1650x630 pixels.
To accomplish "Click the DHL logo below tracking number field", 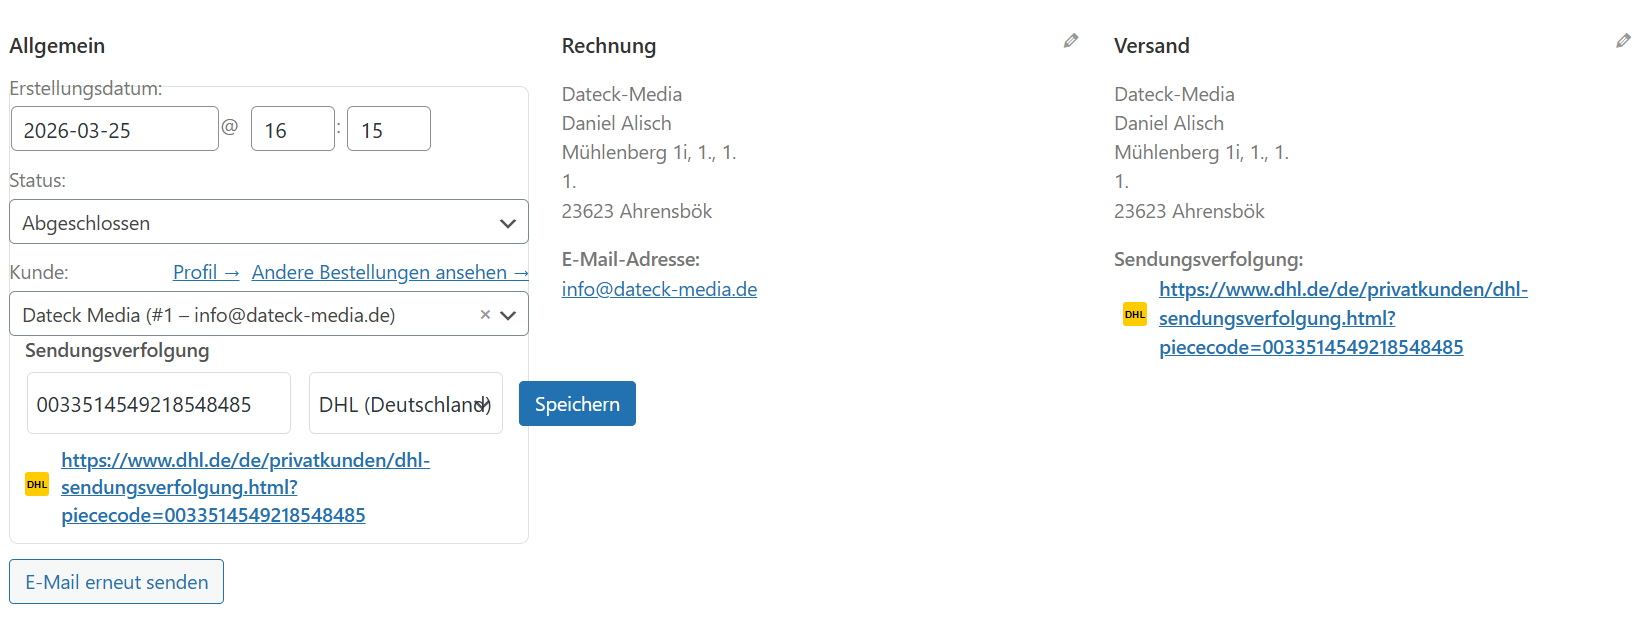I will pos(37,484).
